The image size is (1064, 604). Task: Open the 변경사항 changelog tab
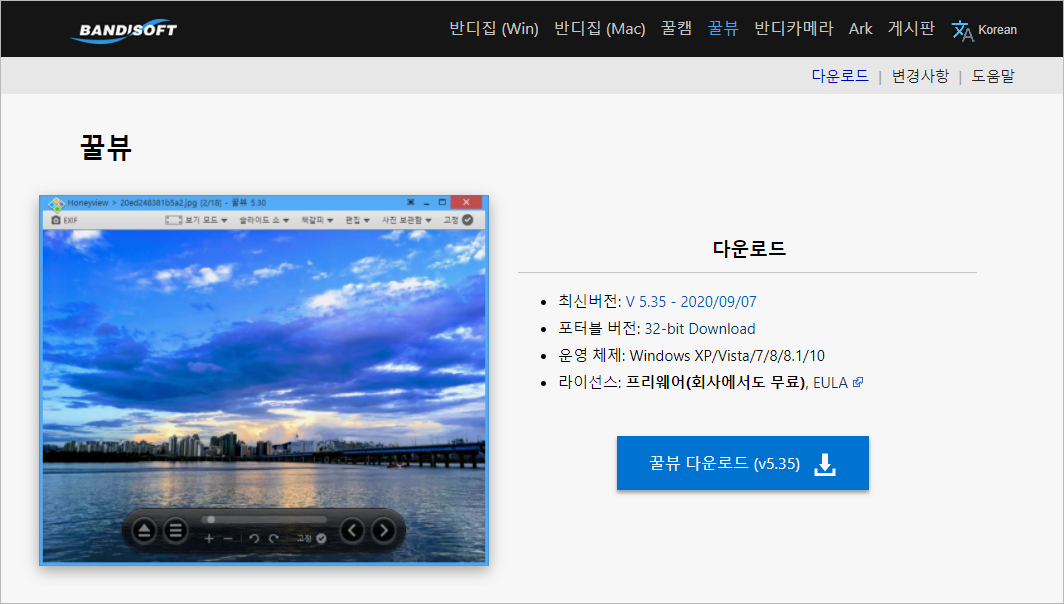click(x=920, y=76)
